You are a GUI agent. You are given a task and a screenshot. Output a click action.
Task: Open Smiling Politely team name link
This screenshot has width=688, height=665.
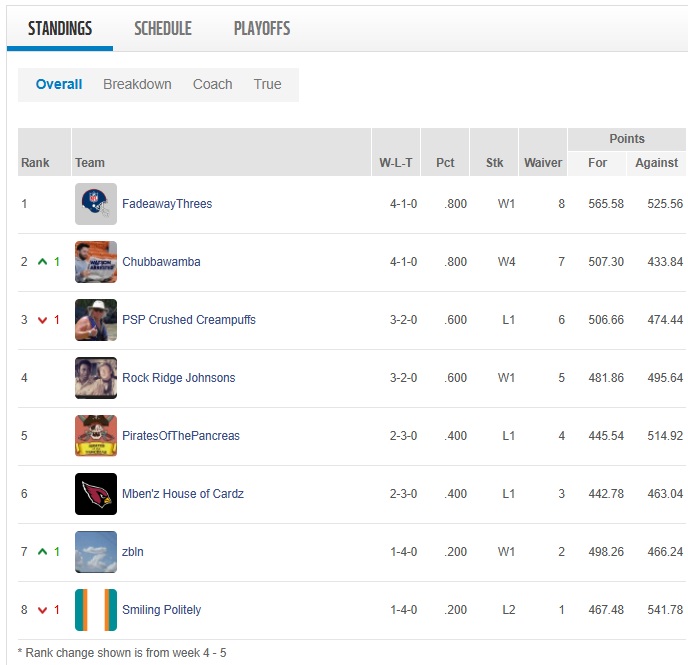161,610
